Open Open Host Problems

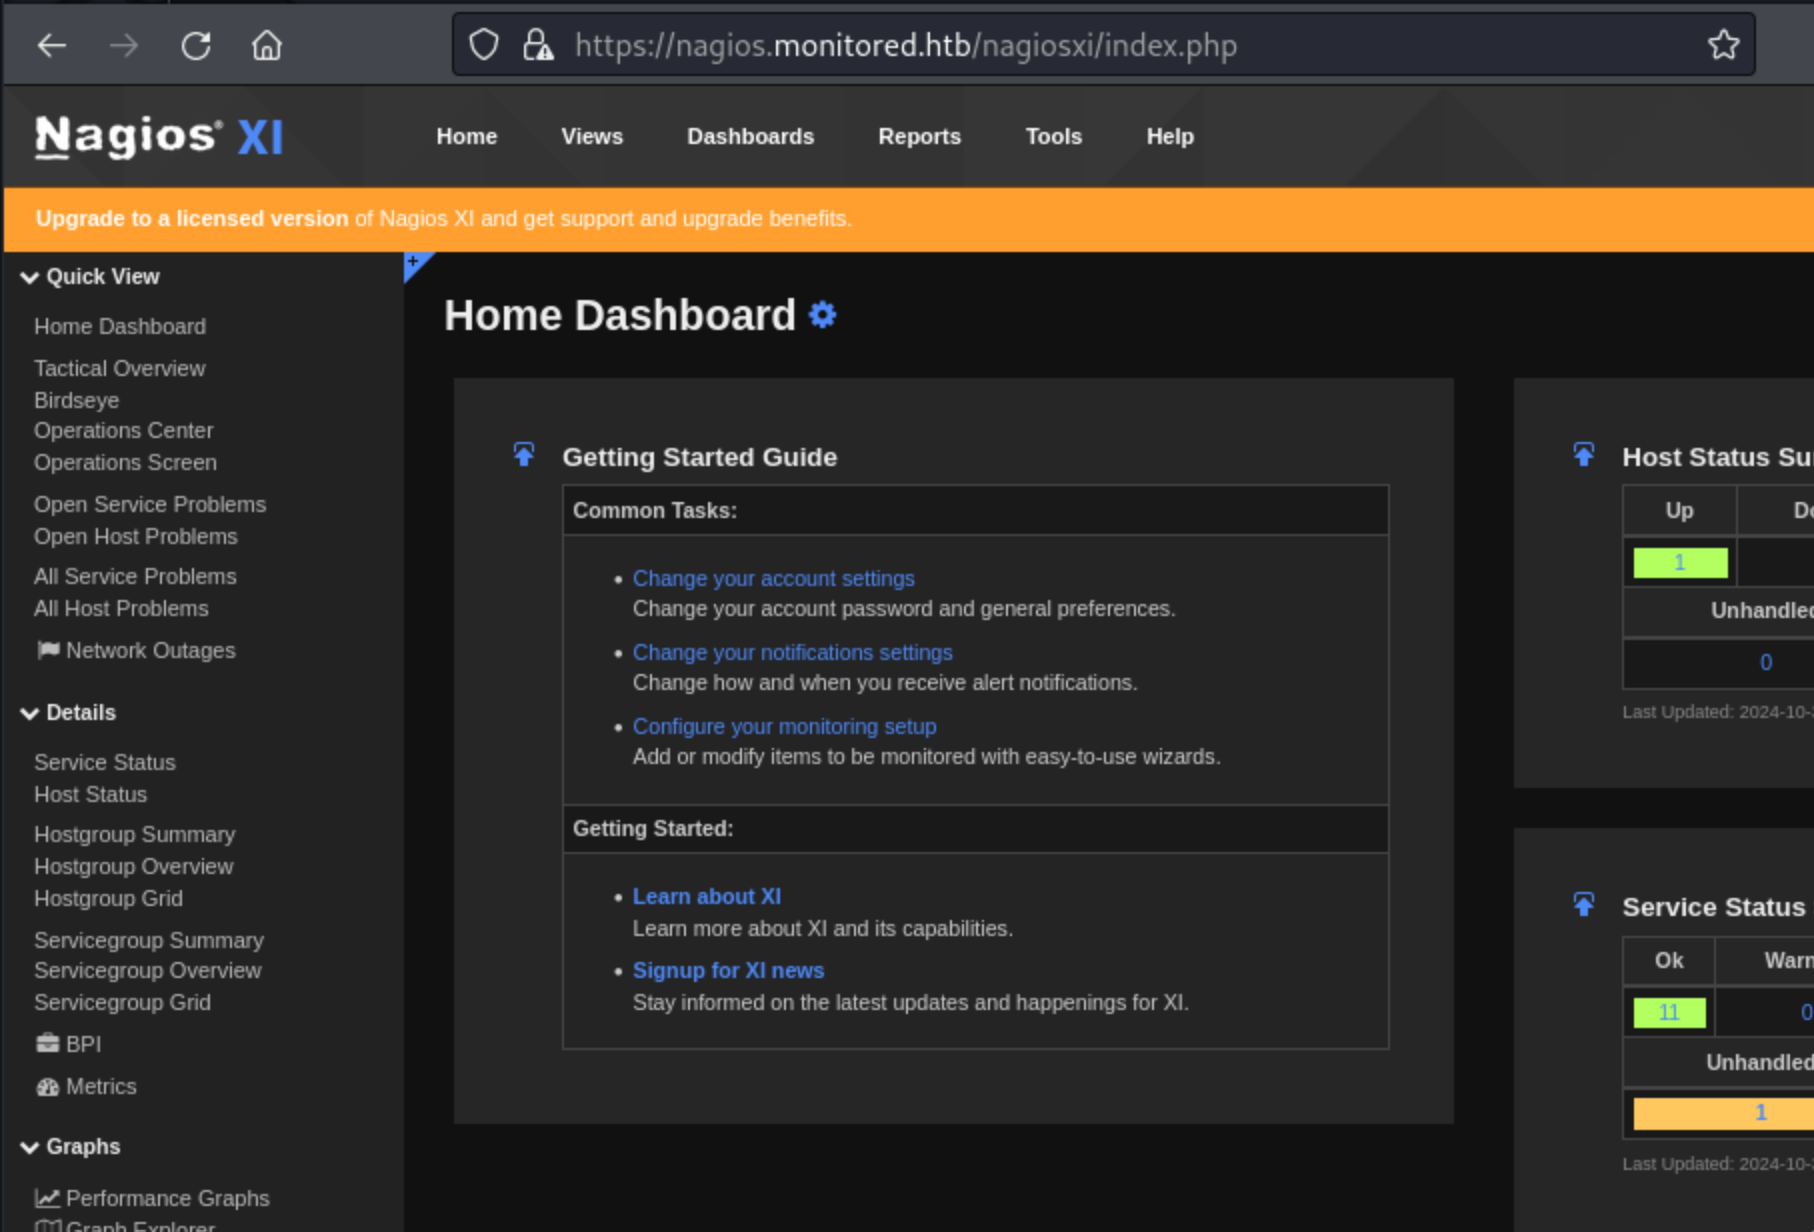pos(136,537)
